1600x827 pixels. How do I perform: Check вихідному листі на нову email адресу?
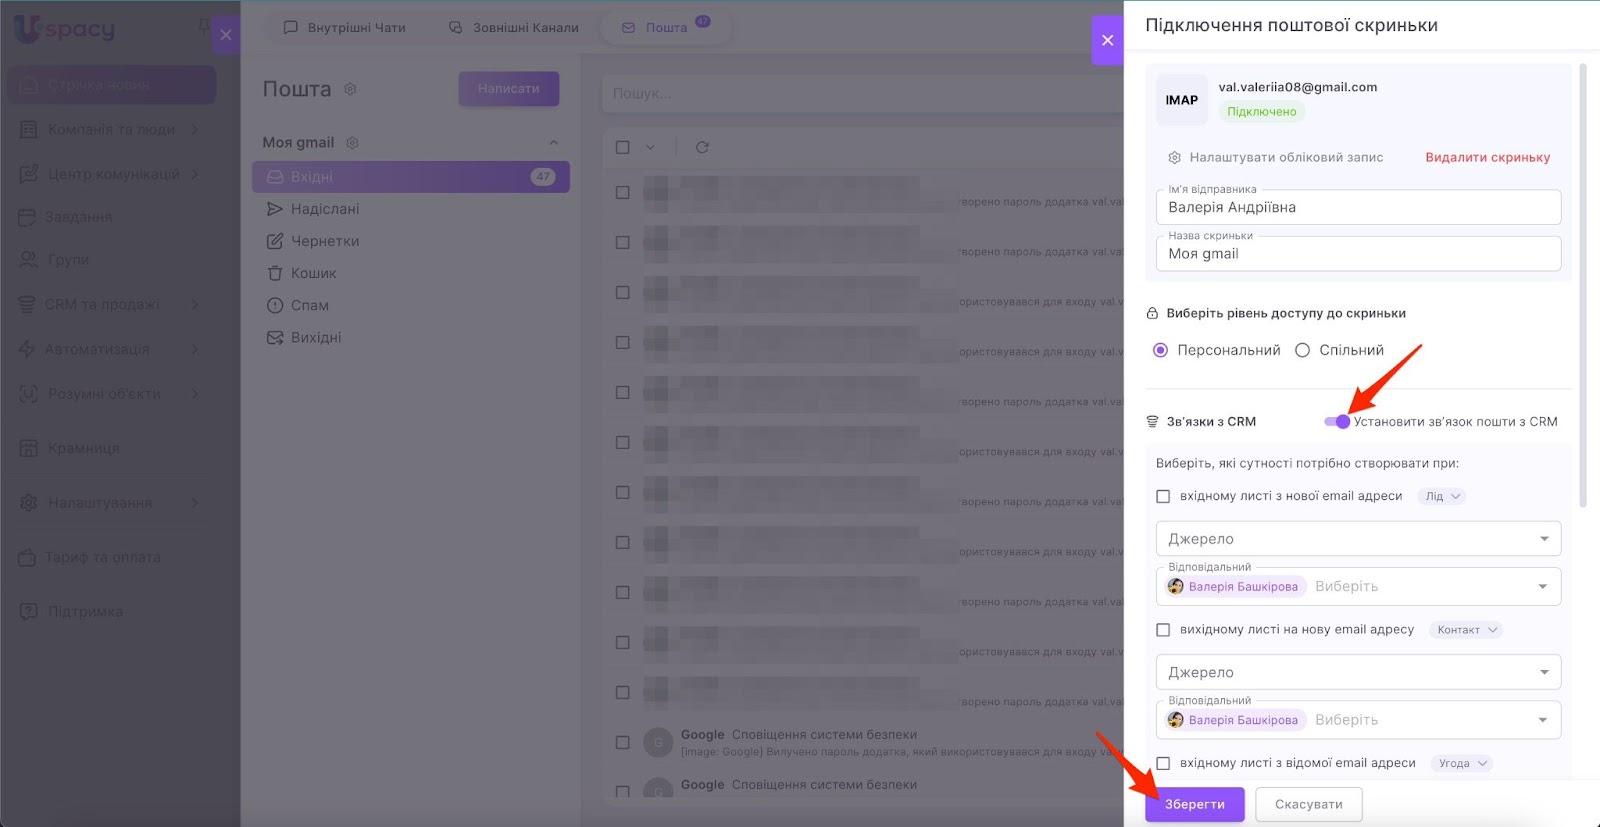coord(1163,630)
